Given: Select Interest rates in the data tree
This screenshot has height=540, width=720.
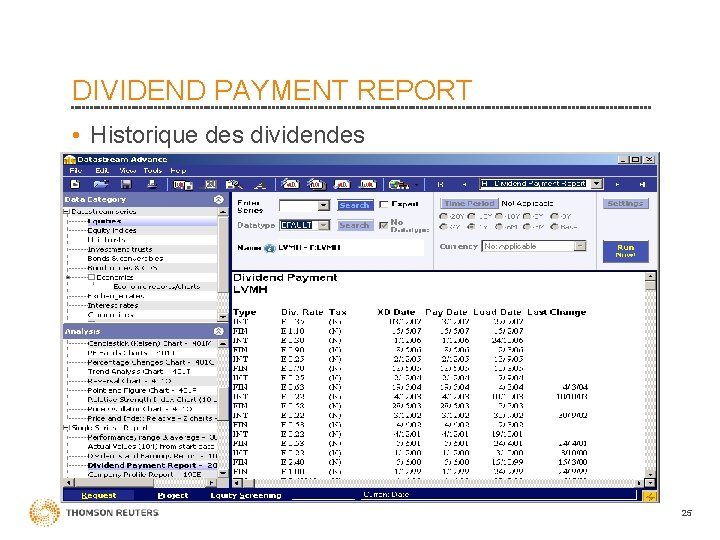Looking at the screenshot, I should 112,305.
